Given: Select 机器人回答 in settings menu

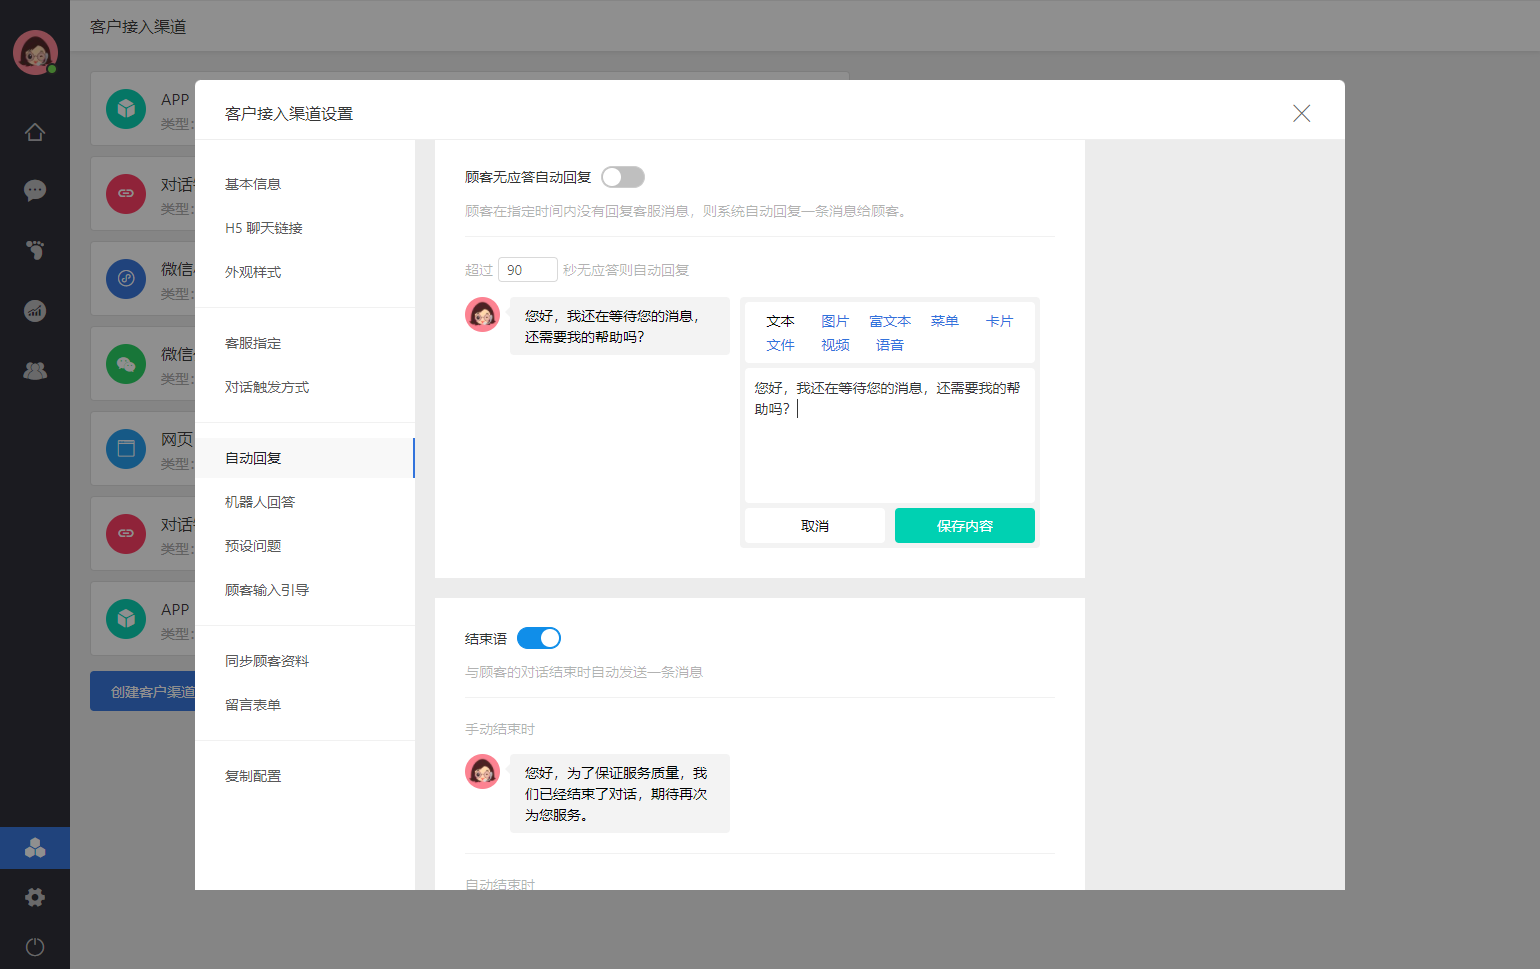Looking at the screenshot, I should pos(305,502).
